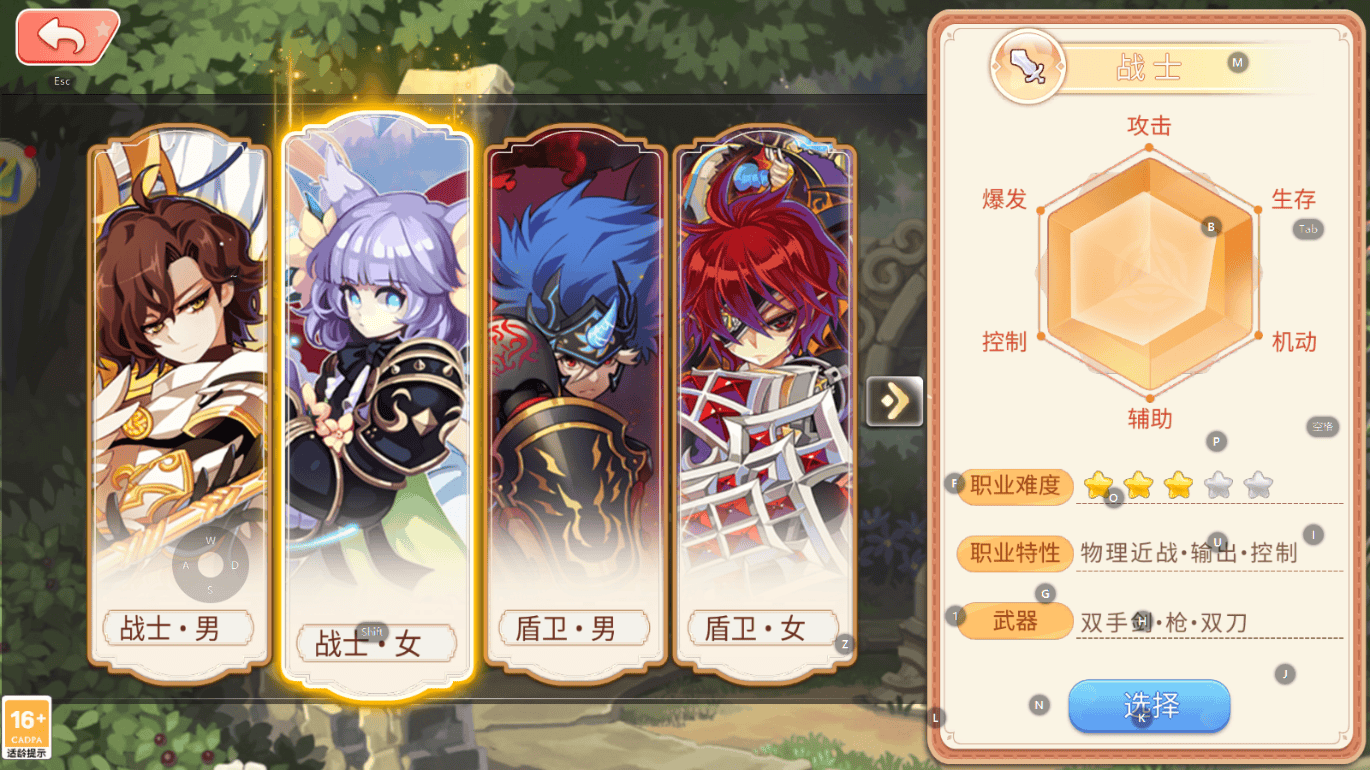The image size is (1370, 770).
Task: Click the 职业难度 label
Action: click(x=1015, y=486)
